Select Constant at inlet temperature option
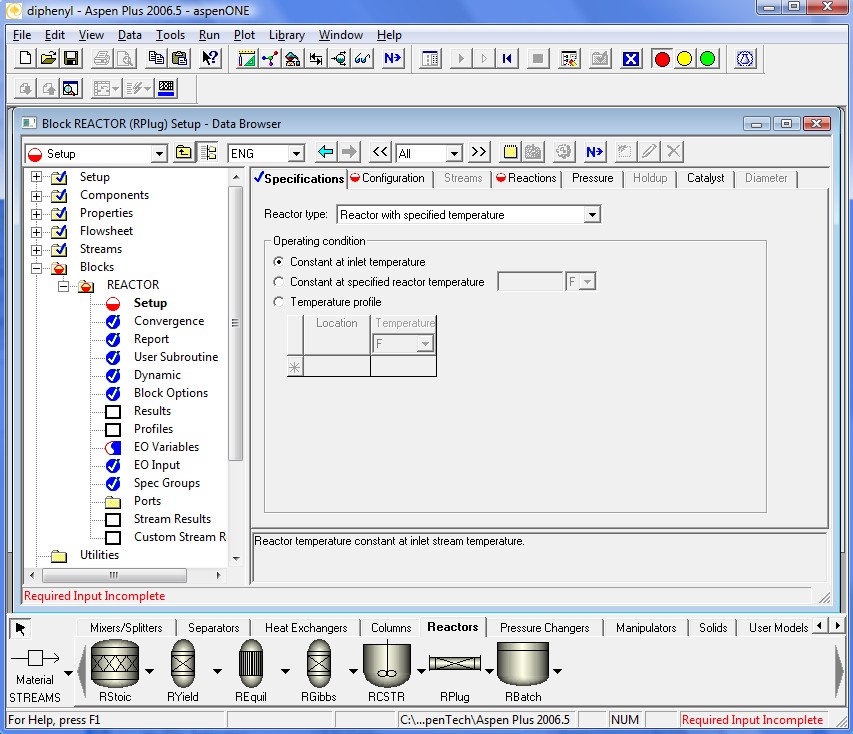This screenshot has width=853, height=734. pyautogui.click(x=279, y=262)
